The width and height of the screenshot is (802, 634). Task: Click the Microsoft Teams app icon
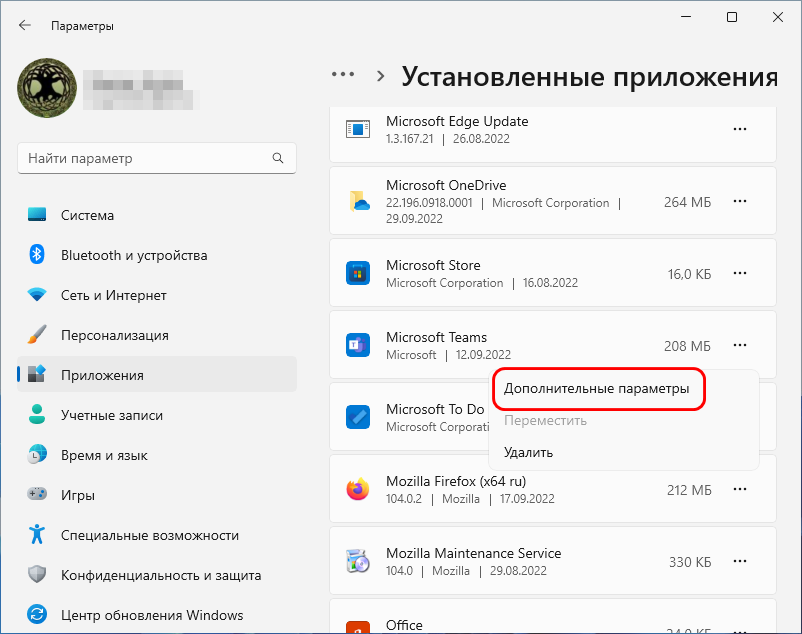tap(358, 346)
